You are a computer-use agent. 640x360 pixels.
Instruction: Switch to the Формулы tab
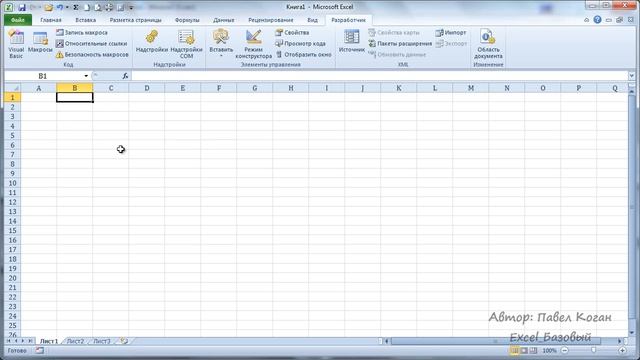[x=187, y=20]
